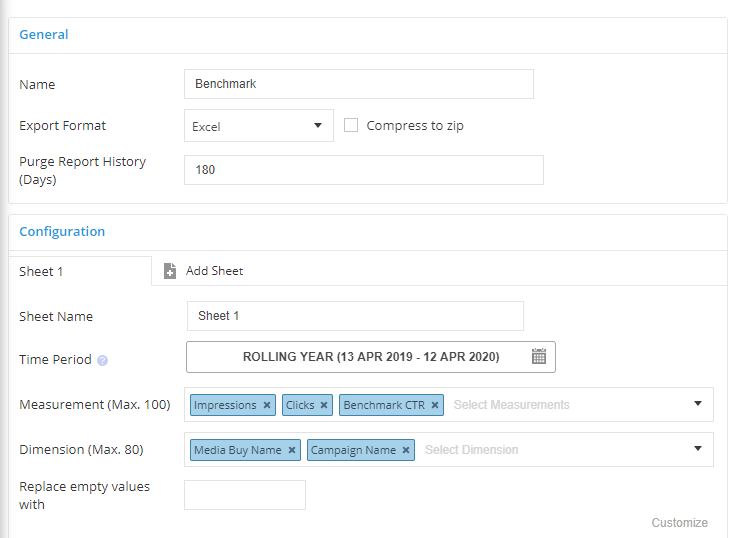Remove the Campaign Name dimension tag

(x=406, y=450)
